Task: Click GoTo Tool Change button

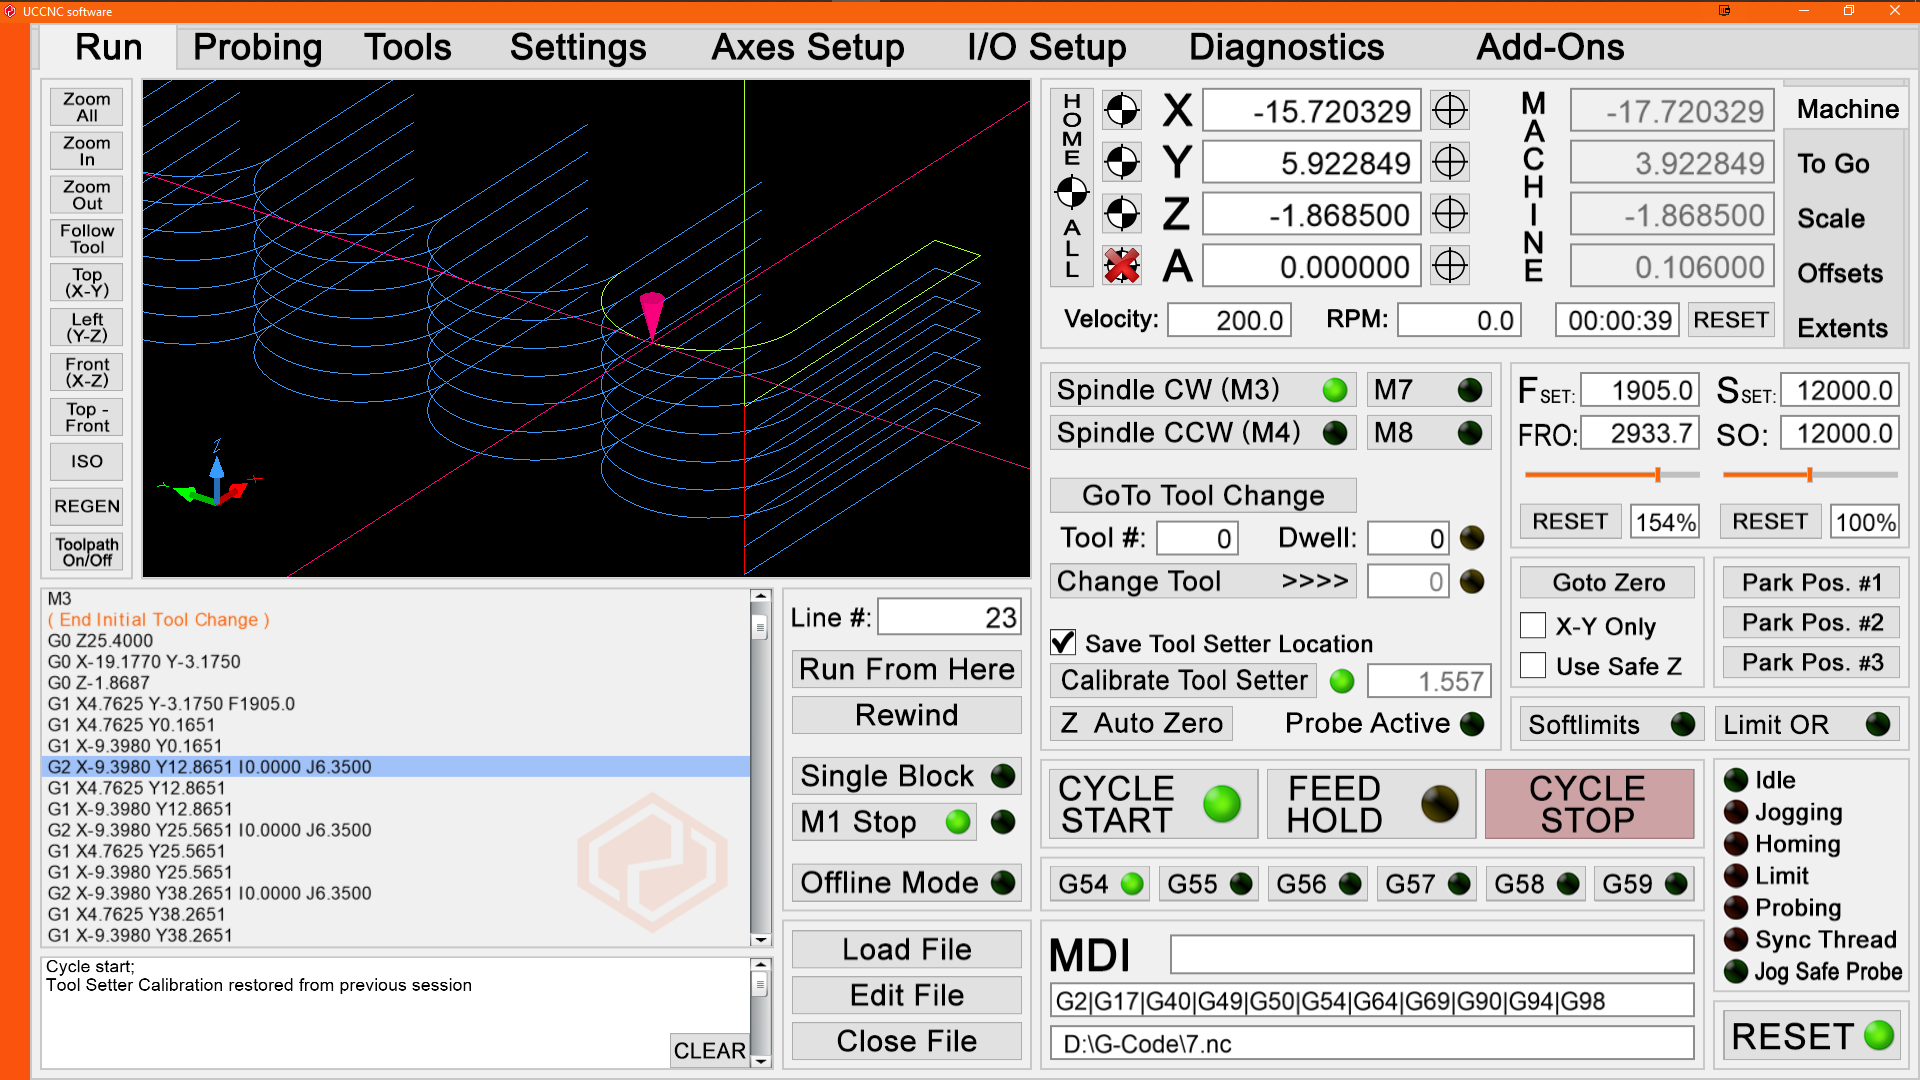Action: [x=1203, y=495]
